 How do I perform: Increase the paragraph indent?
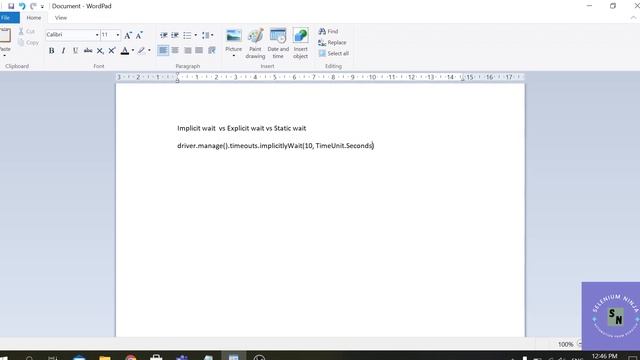click(175, 35)
